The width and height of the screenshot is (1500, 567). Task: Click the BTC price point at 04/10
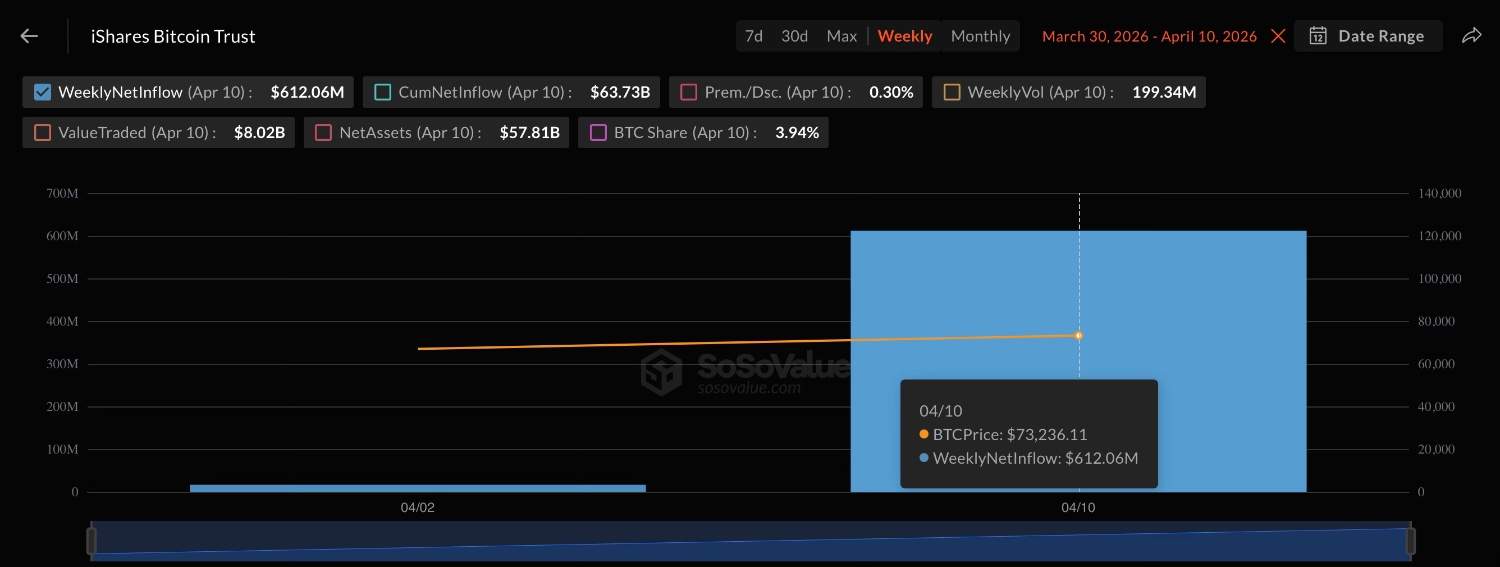pyautogui.click(x=1078, y=335)
